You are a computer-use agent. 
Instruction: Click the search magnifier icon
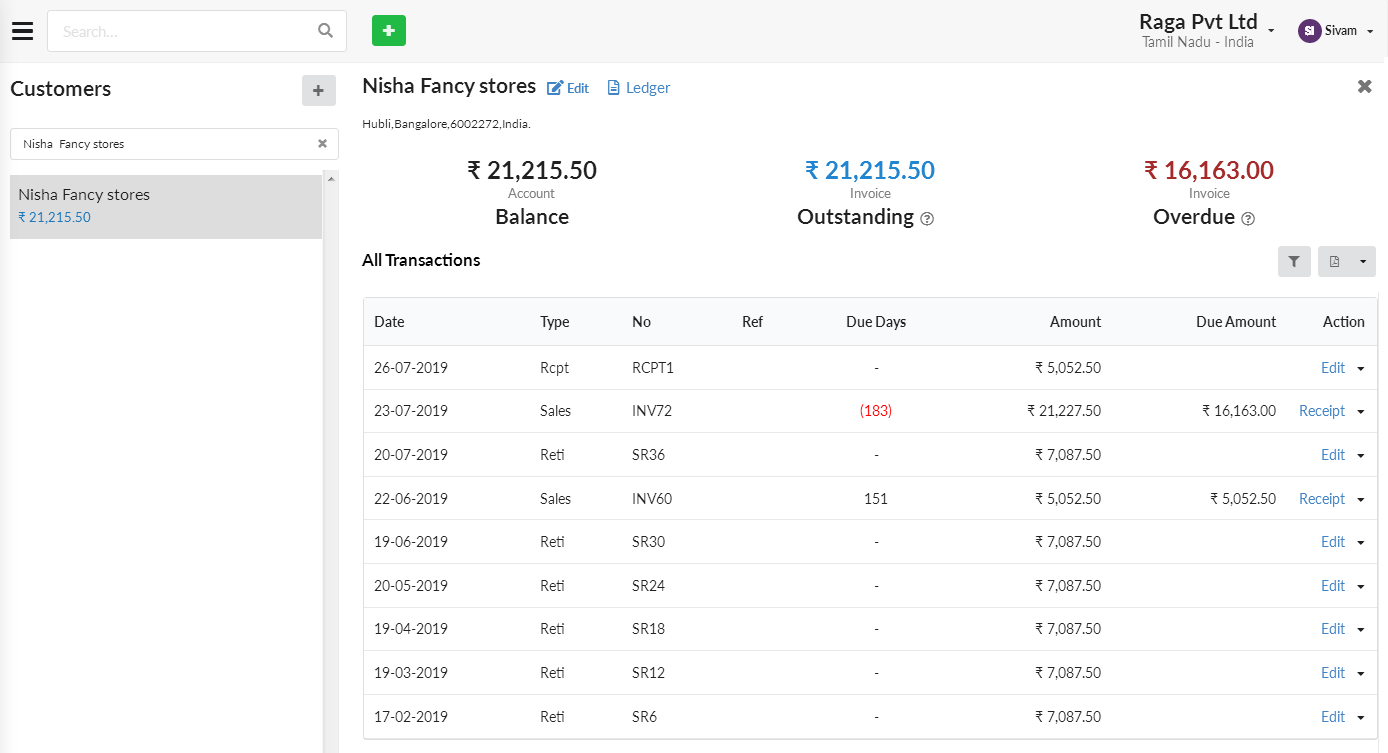click(325, 31)
